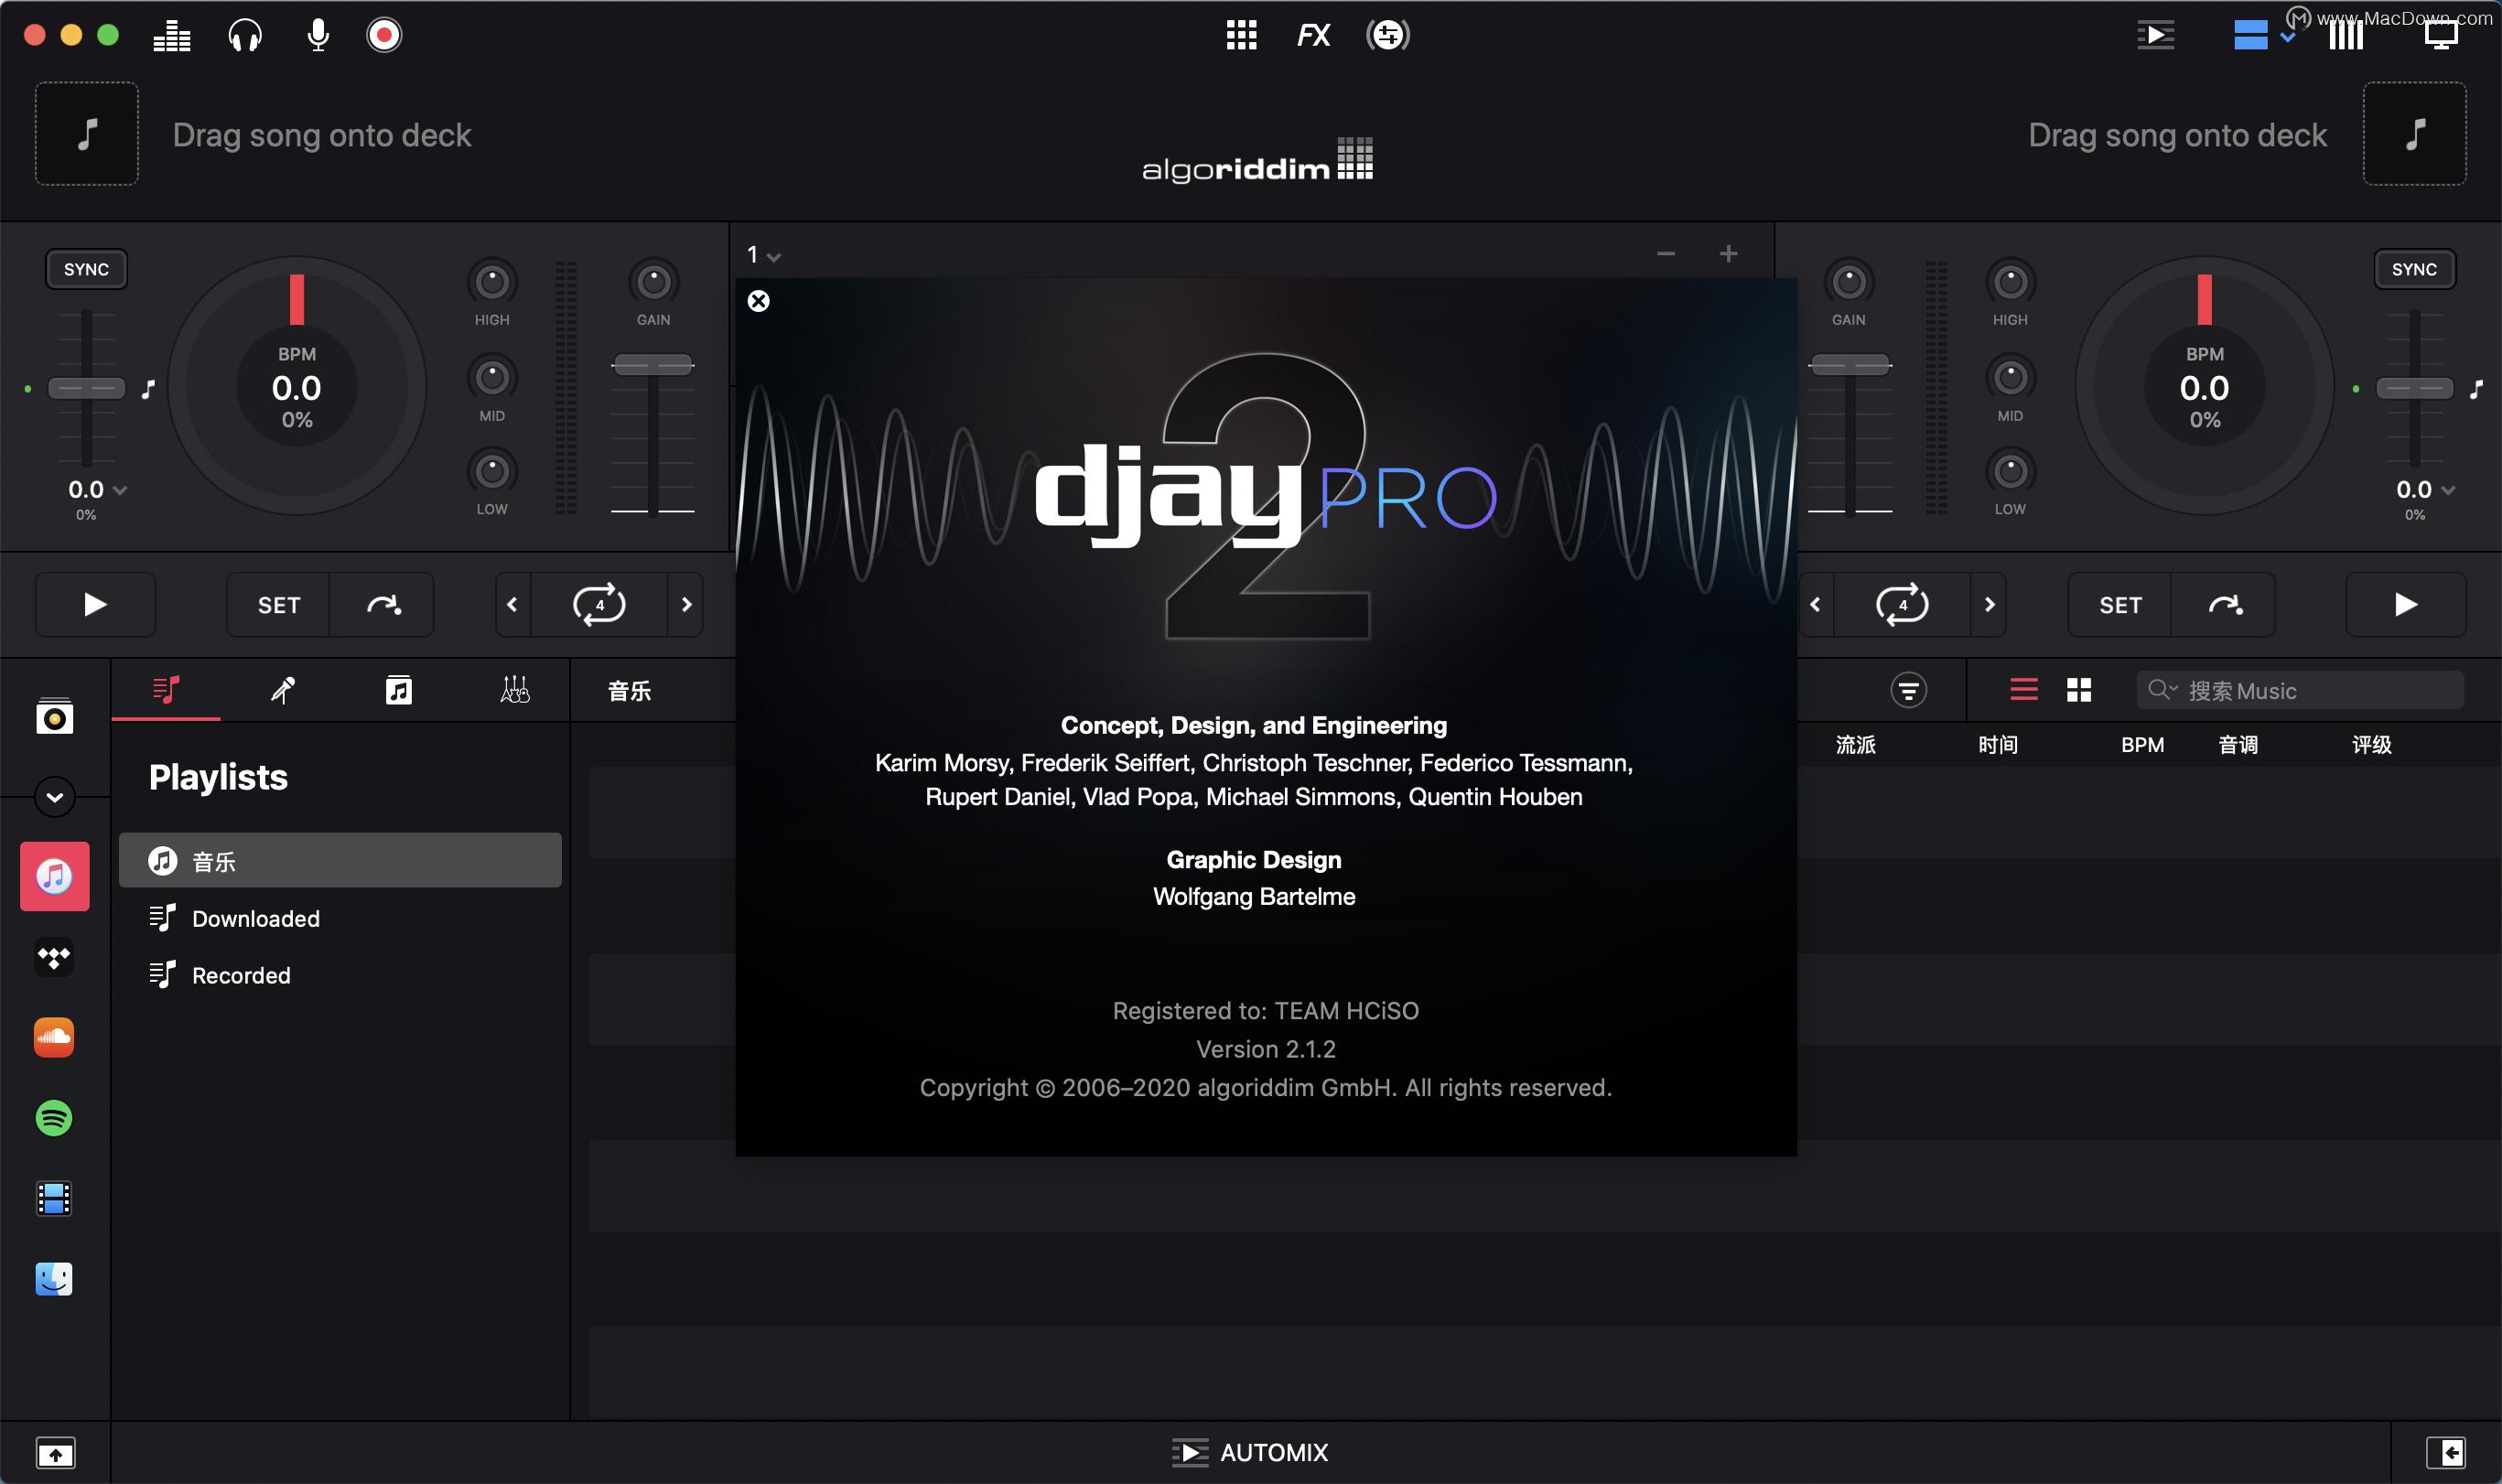Click SET cue on the right deck
Screen dimensions: 2502x1484
[2120, 605]
